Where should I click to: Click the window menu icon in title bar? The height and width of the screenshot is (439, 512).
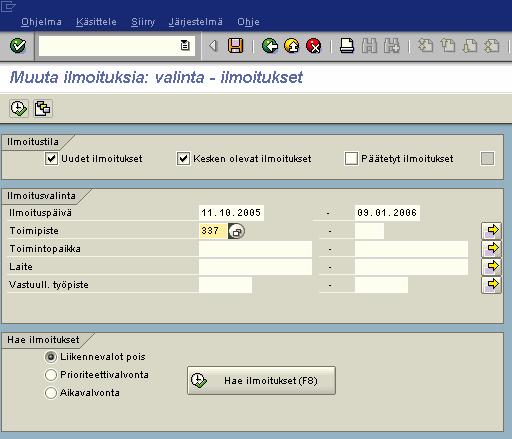pos(8,6)
